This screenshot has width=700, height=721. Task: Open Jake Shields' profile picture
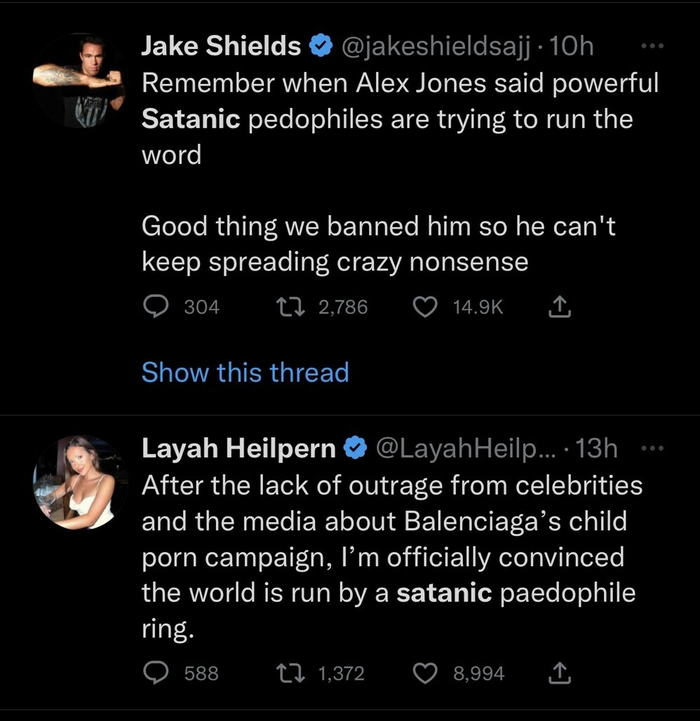click(78, 82)
